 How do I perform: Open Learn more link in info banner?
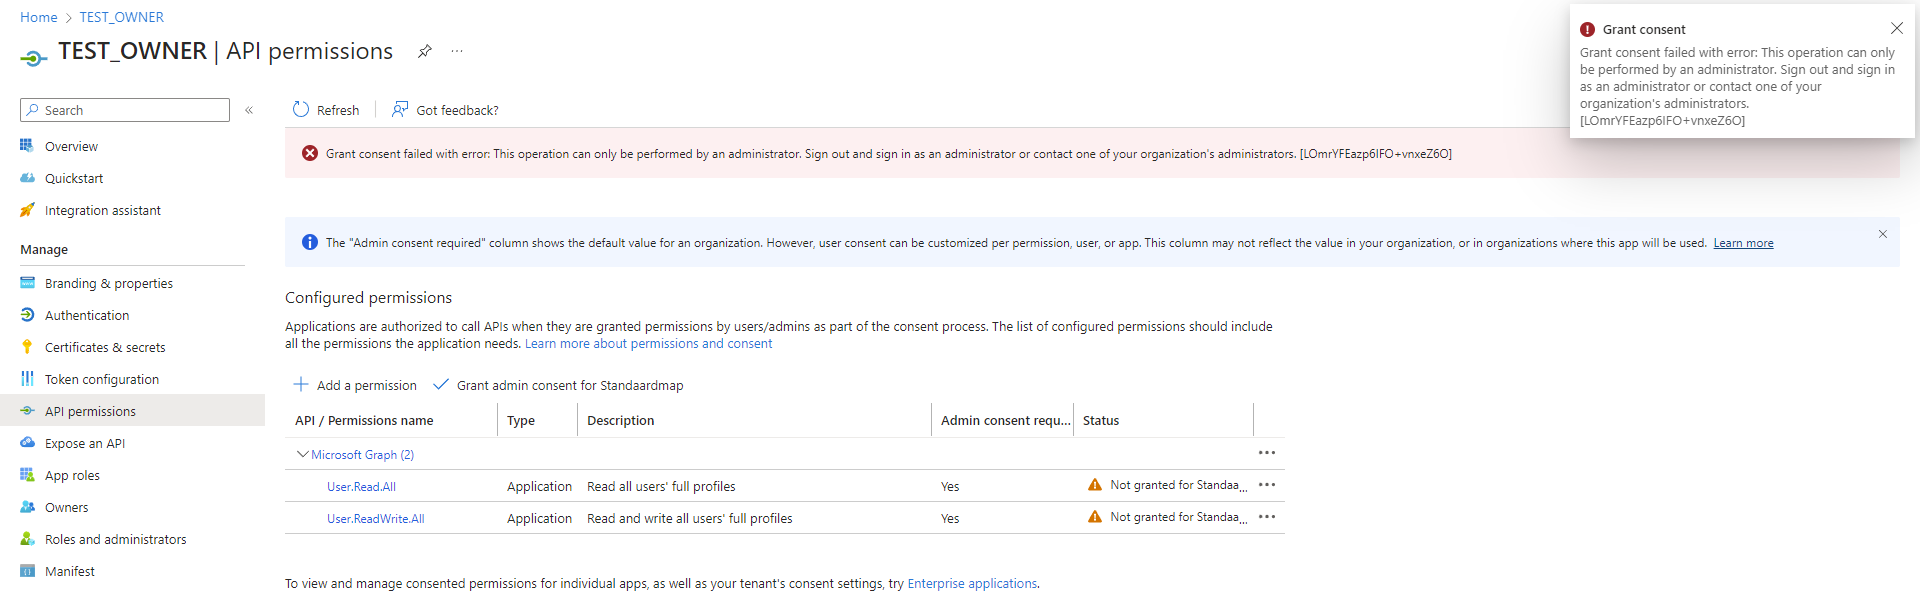pos(1743,243)
